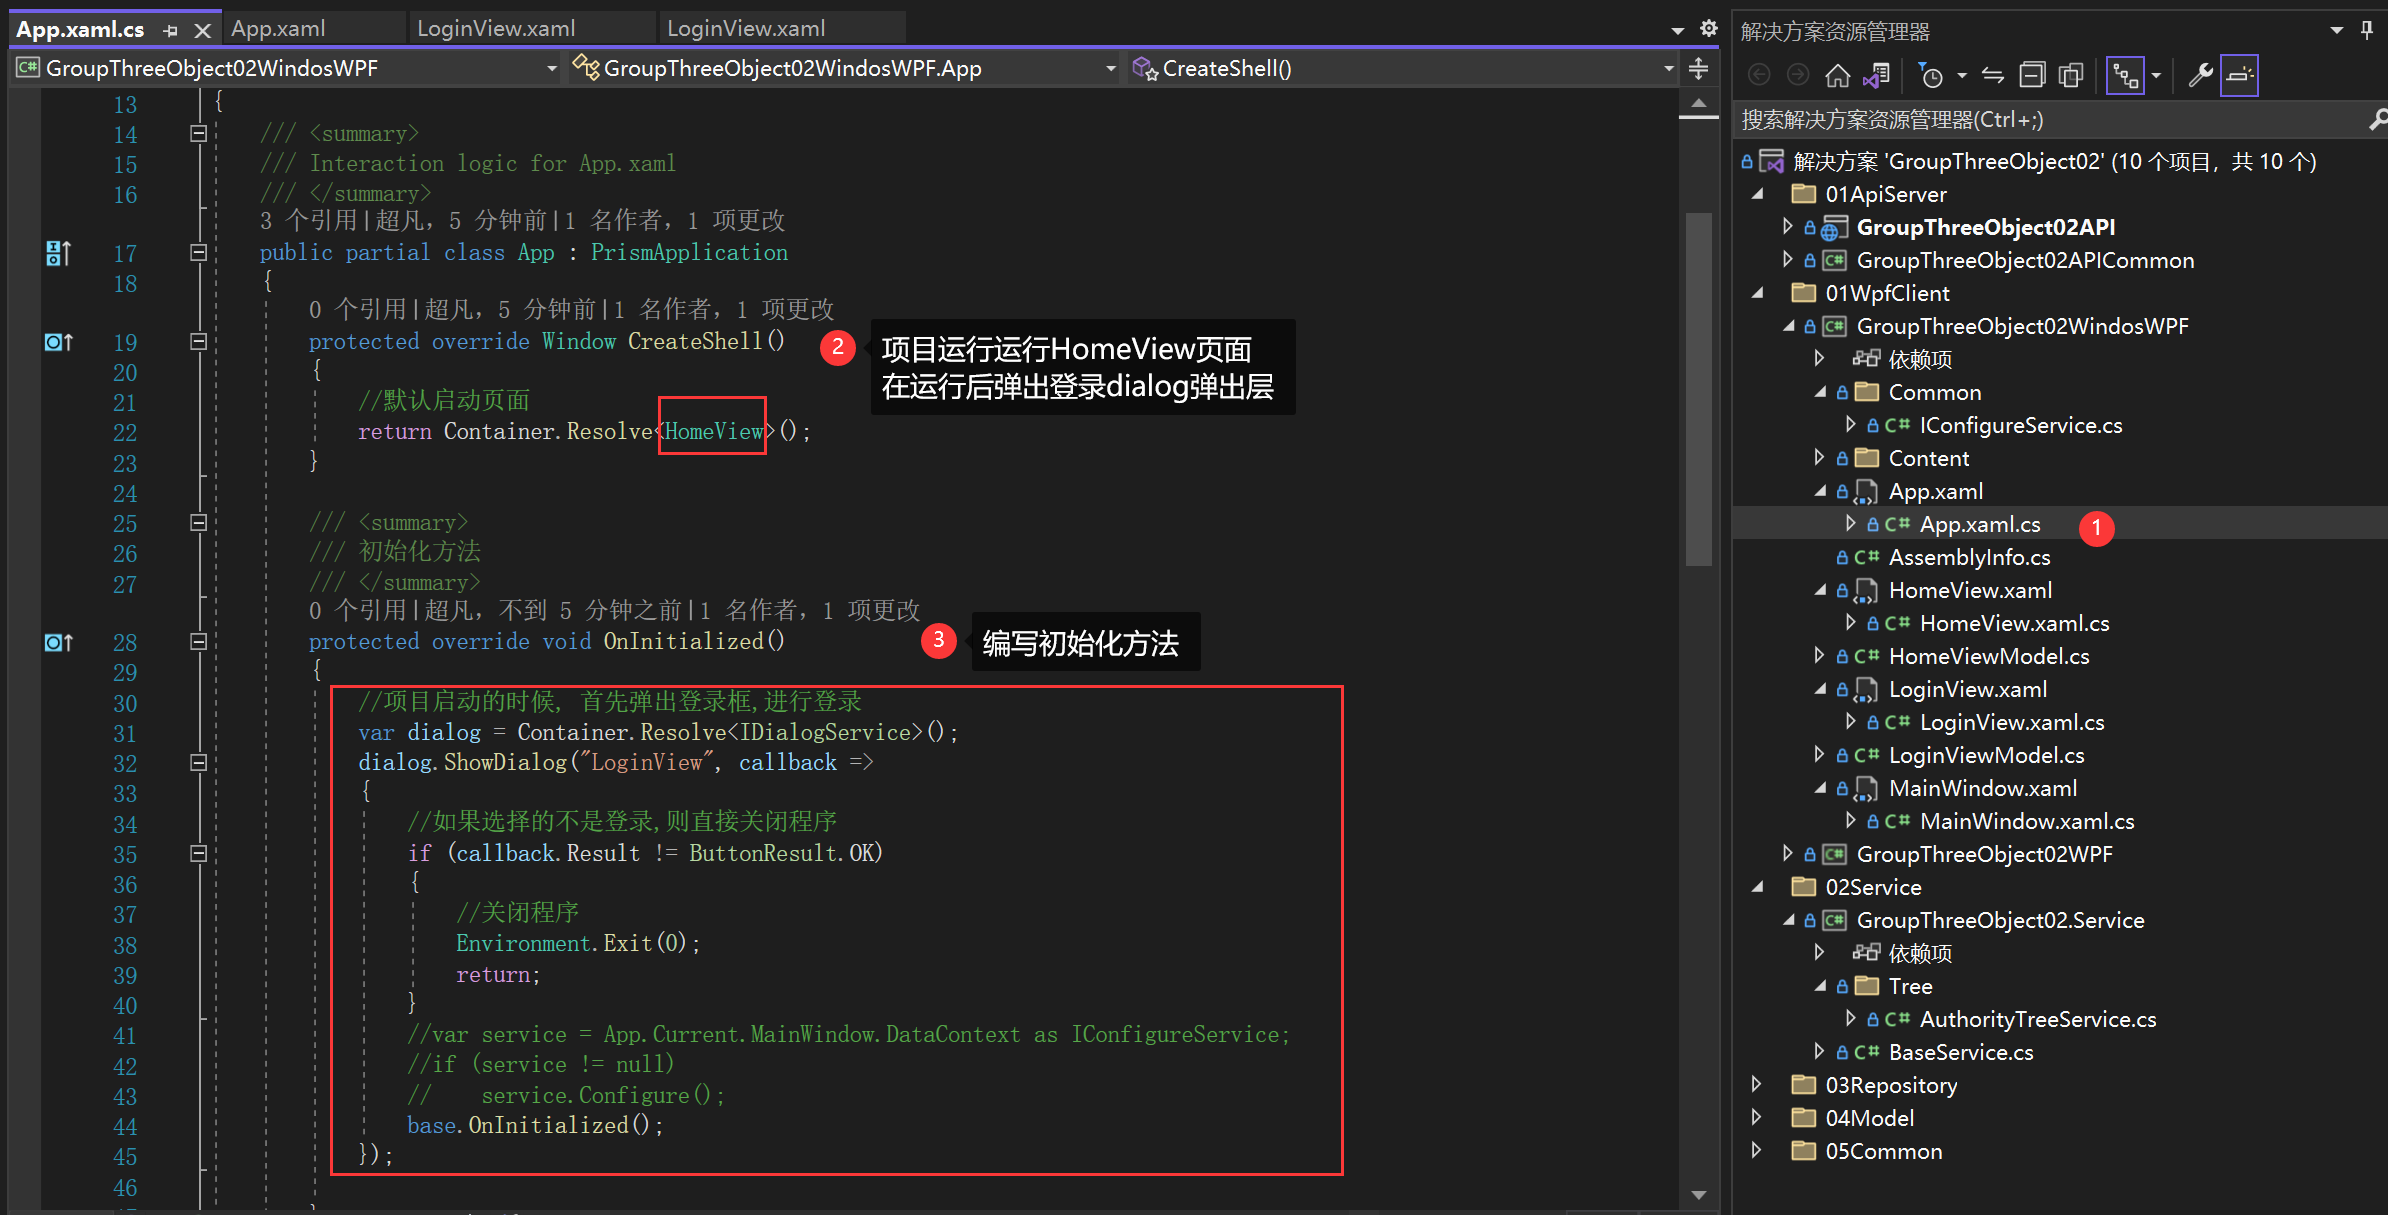
Task: Open Properties wrench icon in Solution Explorer
Action: (2200, 76)
